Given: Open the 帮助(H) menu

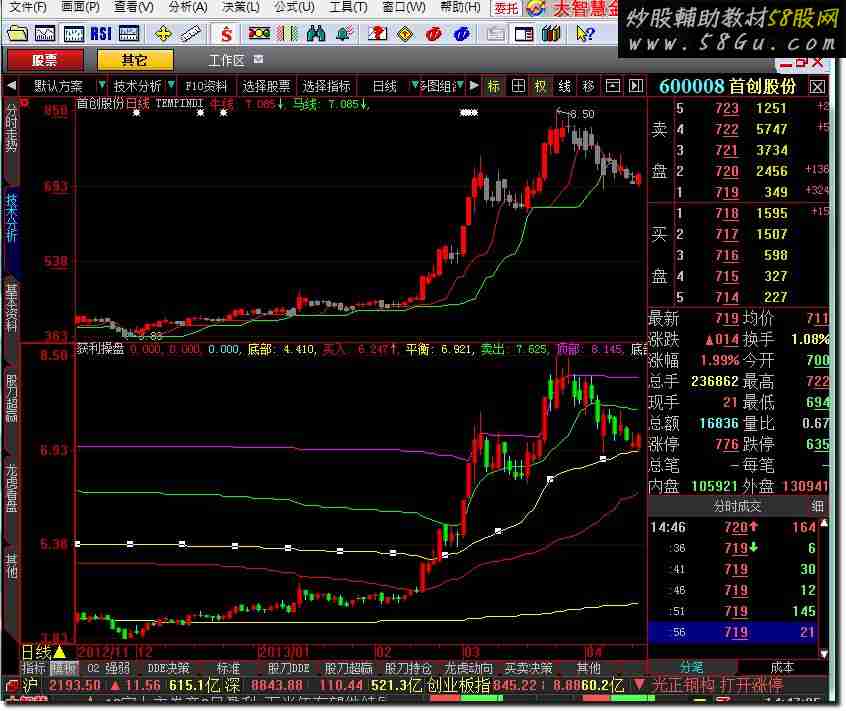Looking at the screenshot, I should point(460,8).
